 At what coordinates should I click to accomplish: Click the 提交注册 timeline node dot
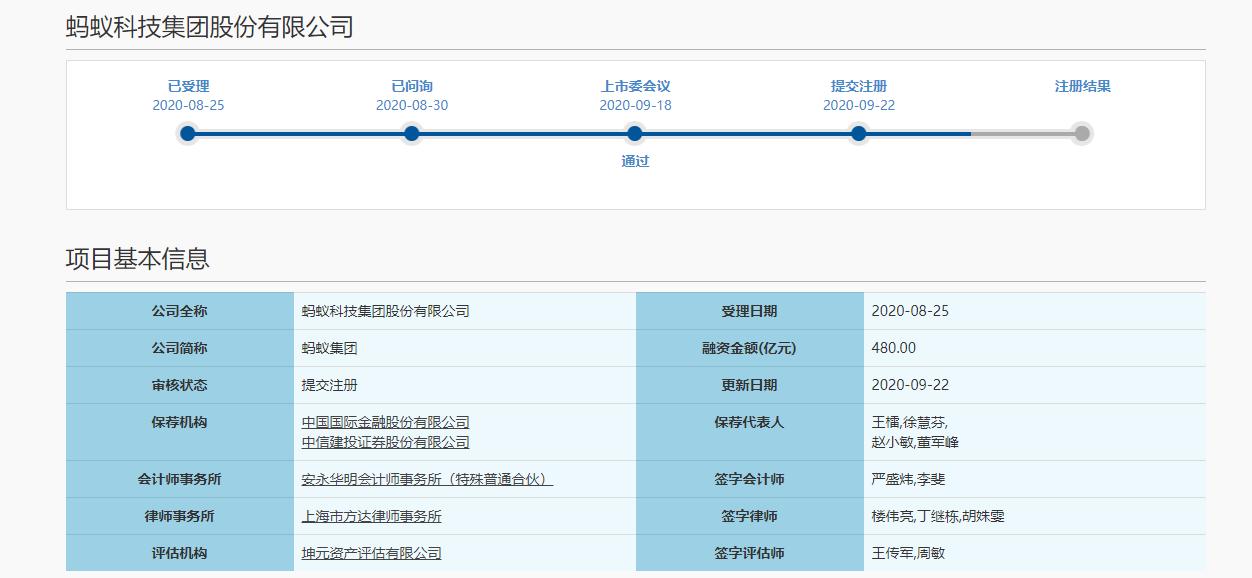pos(858,134)
